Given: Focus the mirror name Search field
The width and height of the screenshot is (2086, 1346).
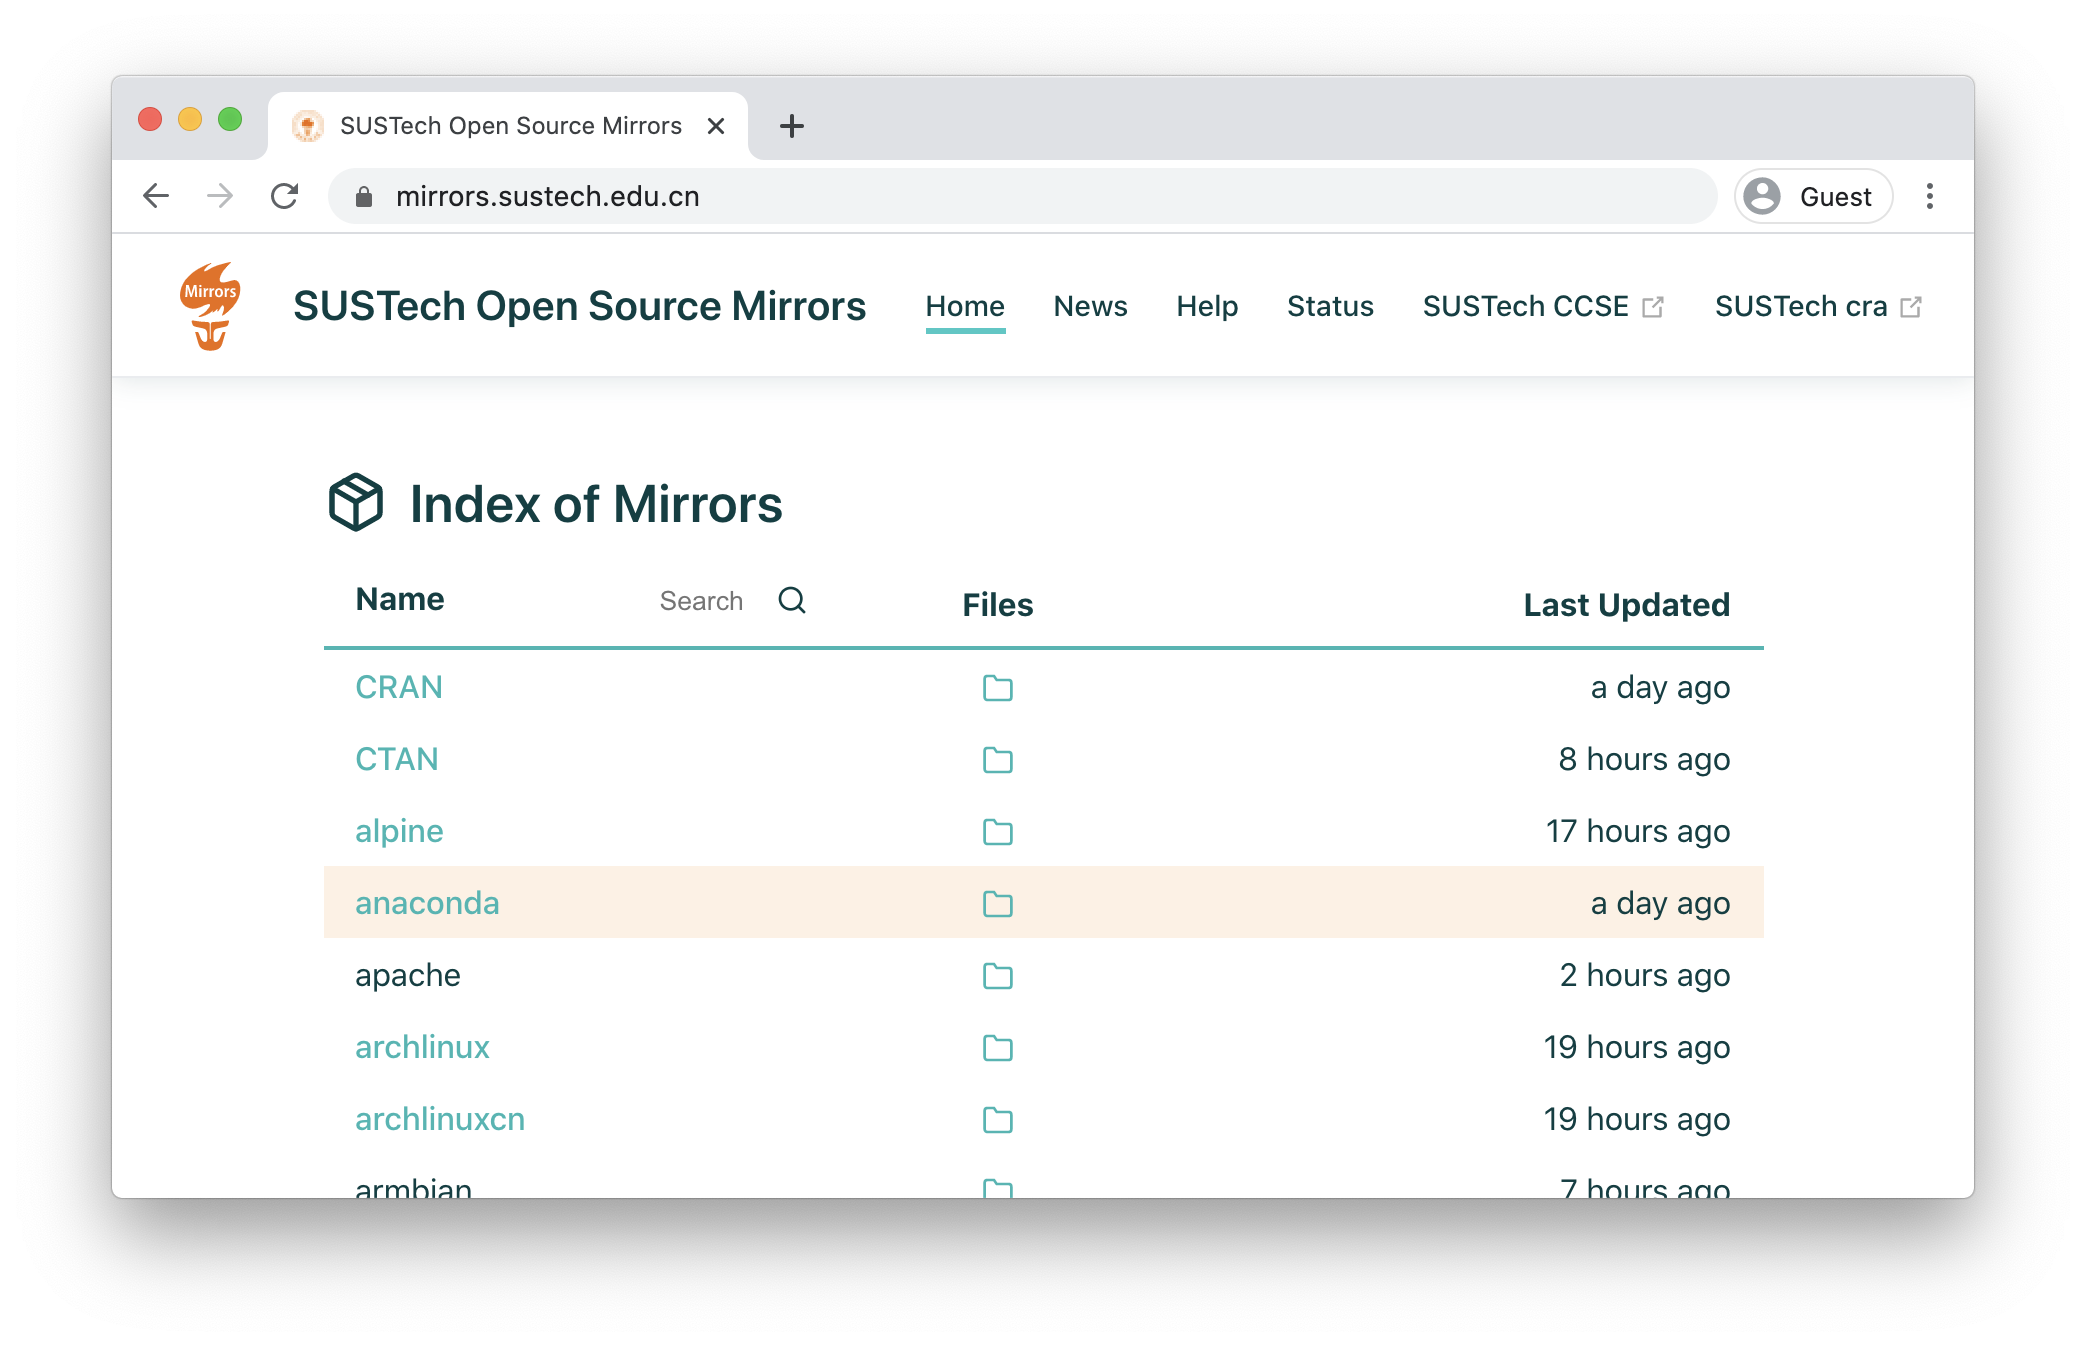Looking at the screenshot, I should [x=701, y=601].
